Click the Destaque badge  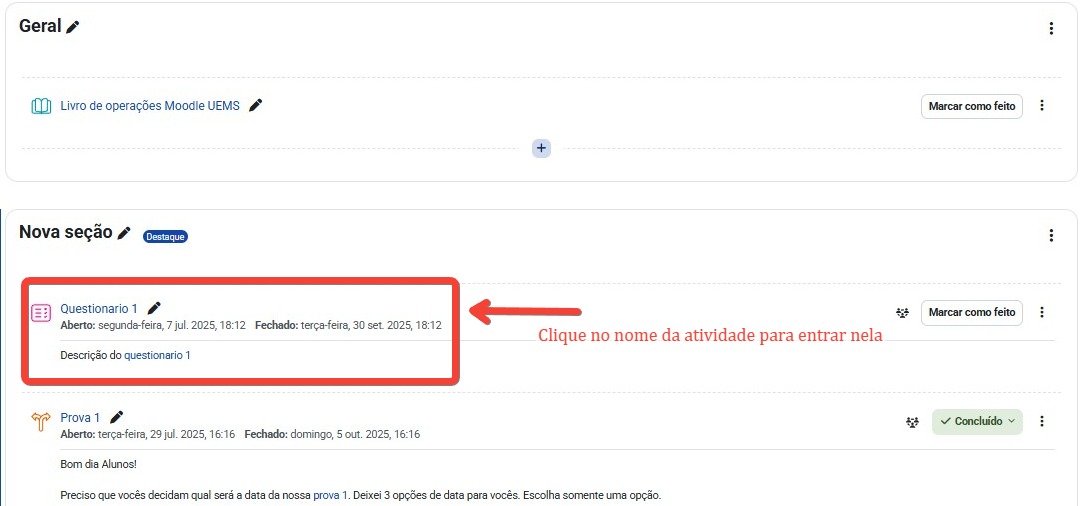click(165, 237)
